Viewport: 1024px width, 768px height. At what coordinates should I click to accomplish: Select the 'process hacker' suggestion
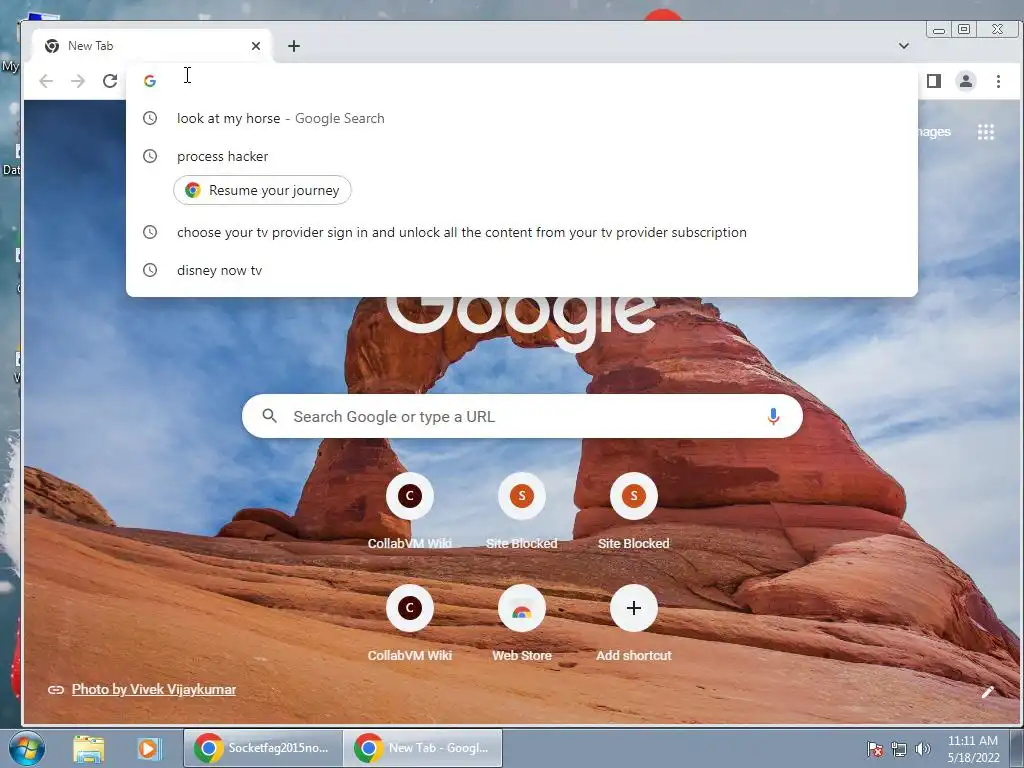(522, 156)
